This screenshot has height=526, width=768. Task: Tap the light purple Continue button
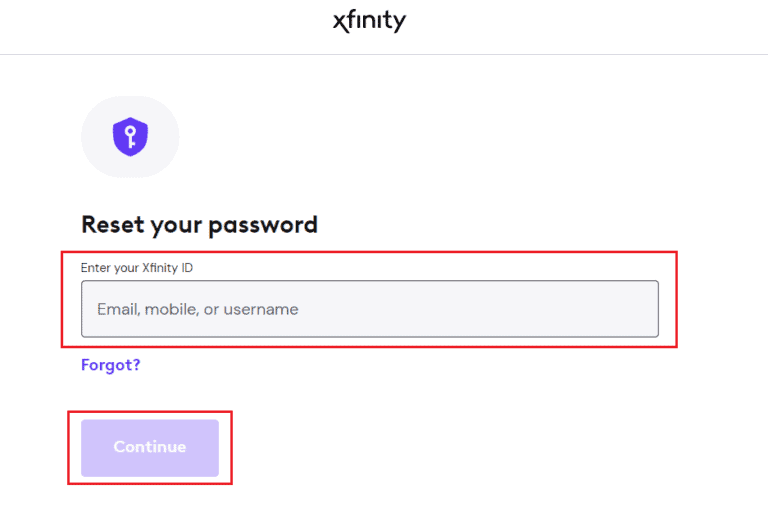[150, 447]
